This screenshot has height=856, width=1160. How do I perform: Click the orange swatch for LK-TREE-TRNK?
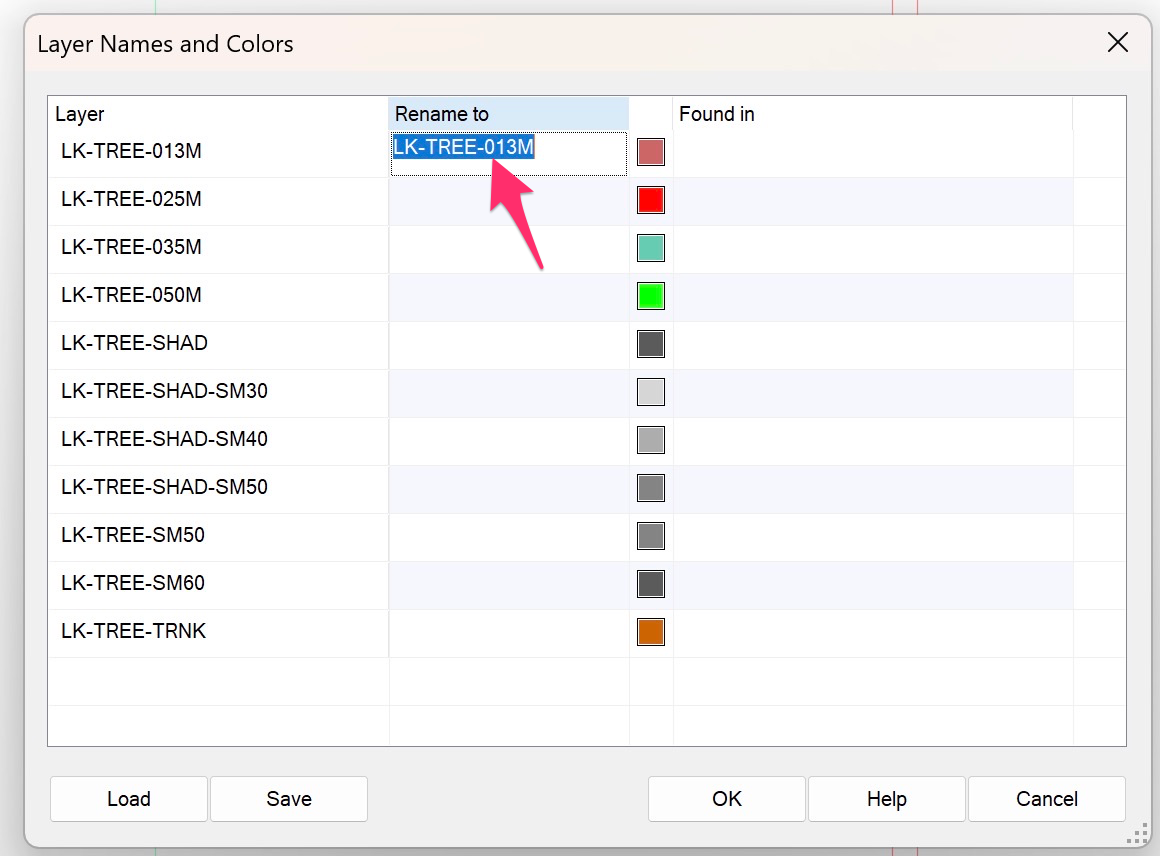click(x=650, y=632)
